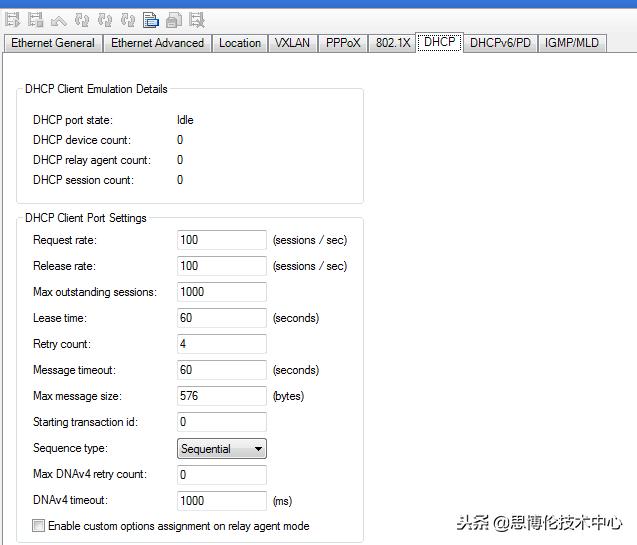Image resolution: width=637 pixels, height=545 pixels.
Task: Click the 'Idle' DHCP port state value
Action: click(x=185, y=120)
